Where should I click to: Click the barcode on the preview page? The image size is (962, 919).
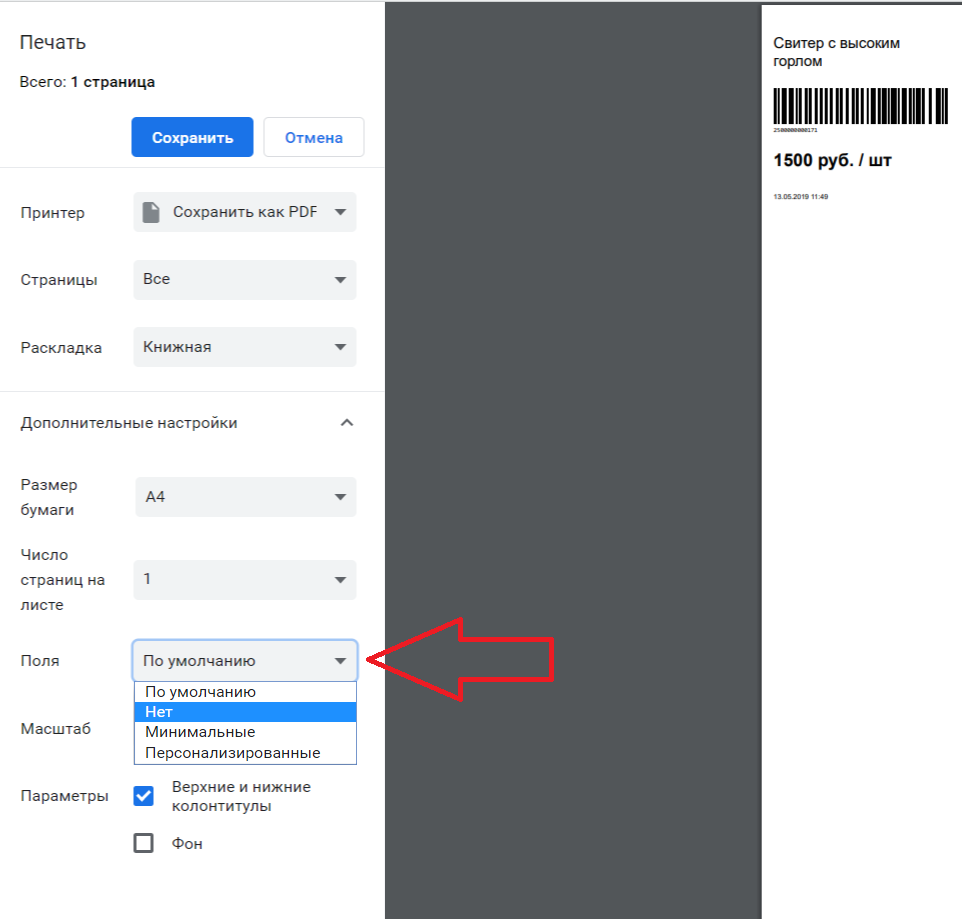(860, 106)
